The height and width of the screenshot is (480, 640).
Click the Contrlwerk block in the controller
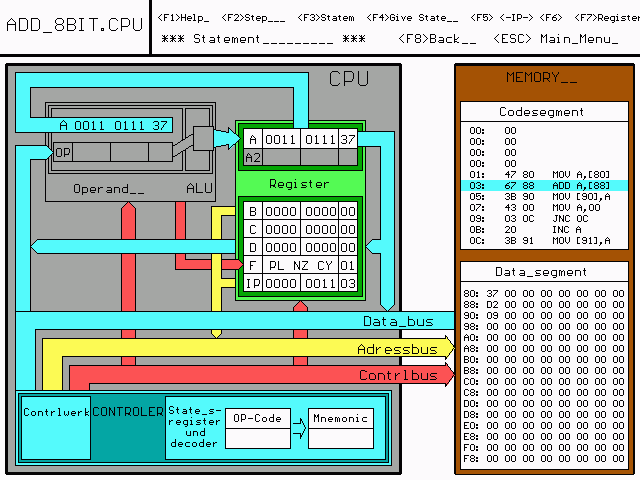pyautogui.click(x=56, y=427)
